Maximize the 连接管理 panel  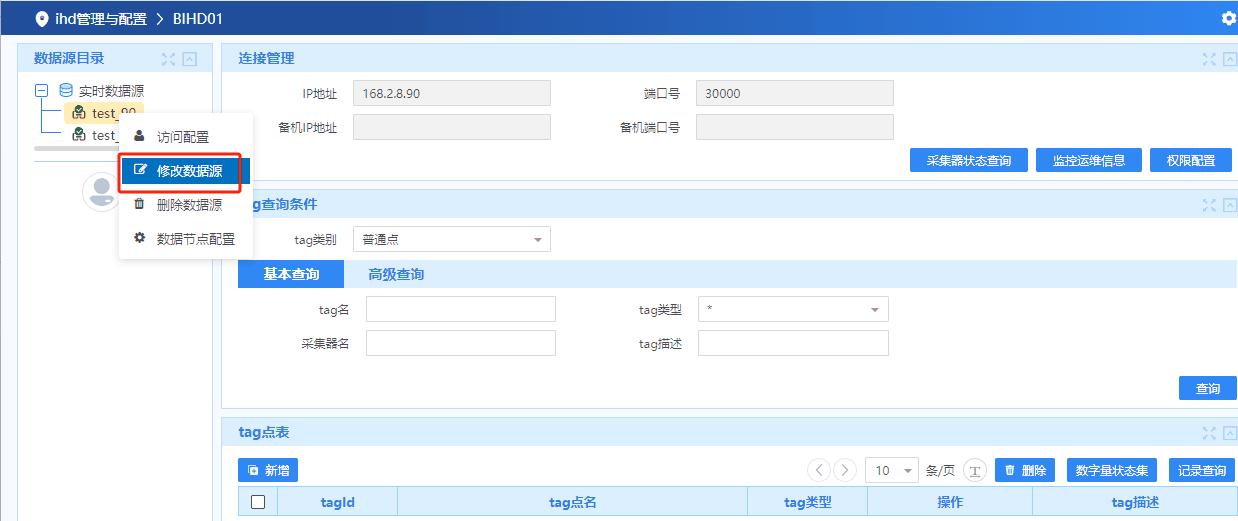tap(1209, 59)
